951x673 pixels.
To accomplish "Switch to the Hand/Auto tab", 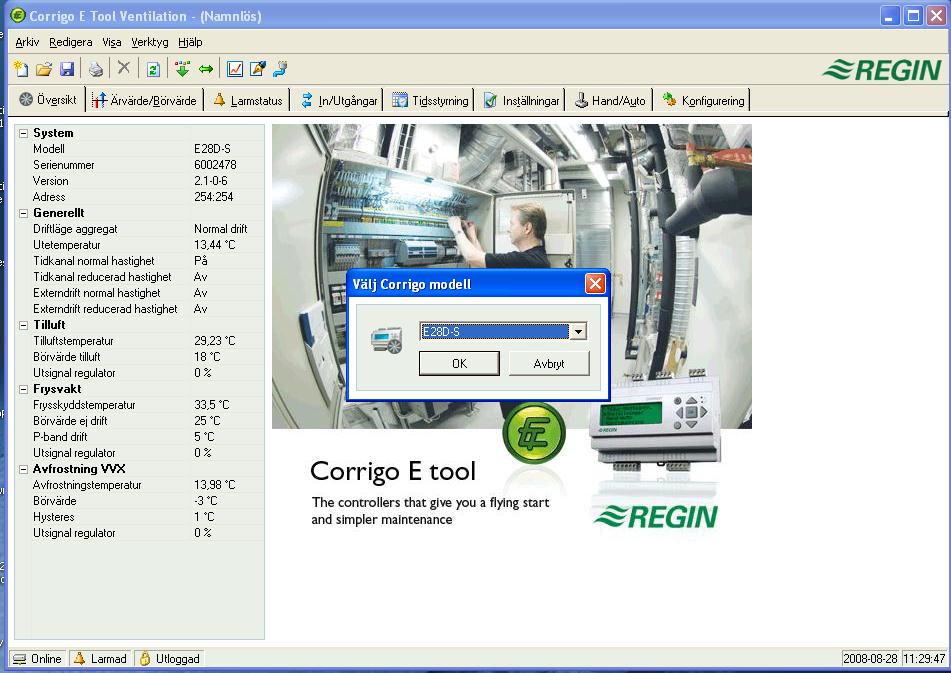I will [610, 100].
